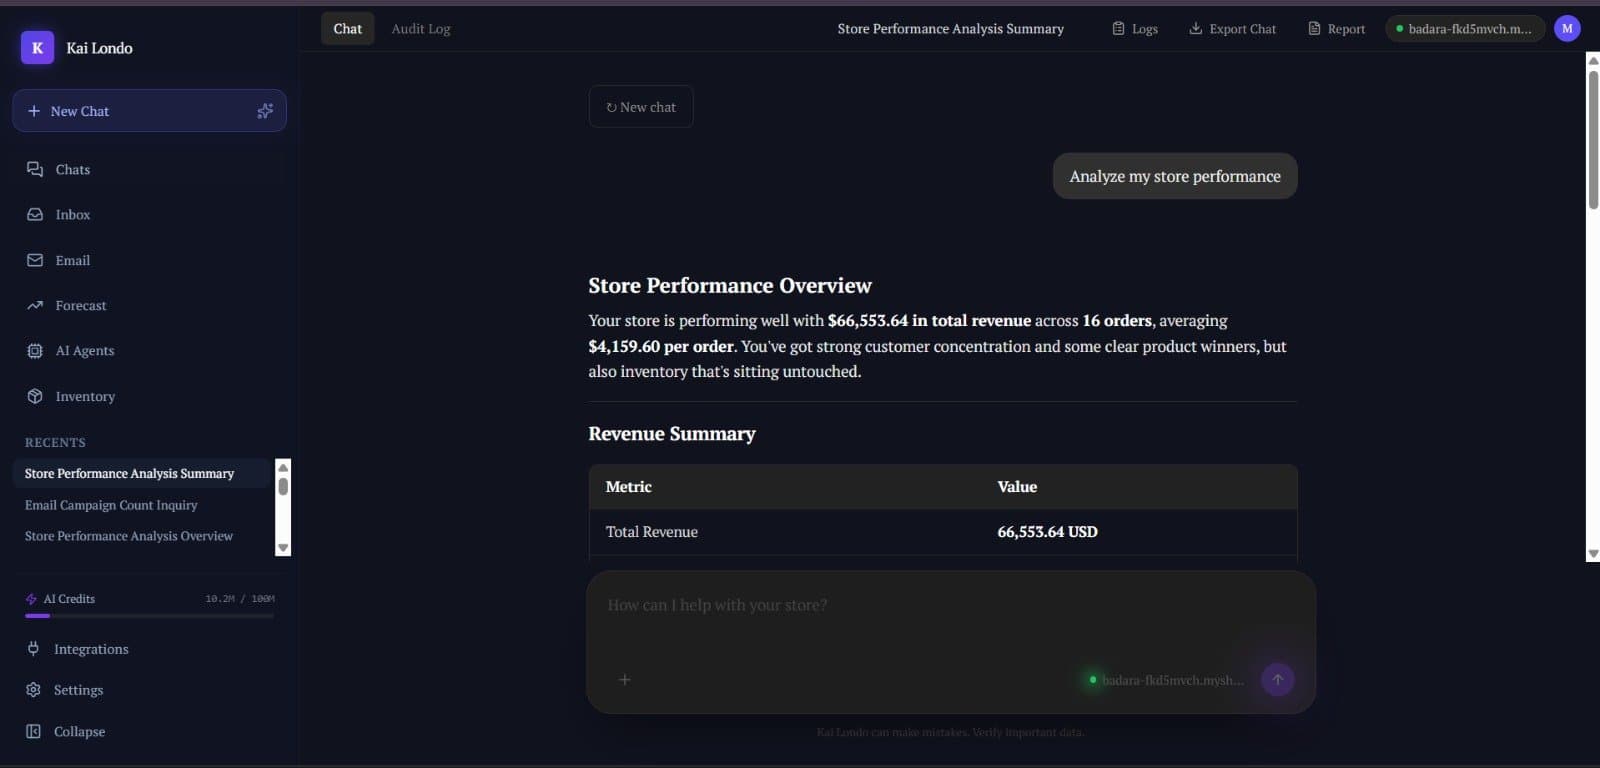
Task: Click the Email envelope icon
Action: tap(35, 260)
